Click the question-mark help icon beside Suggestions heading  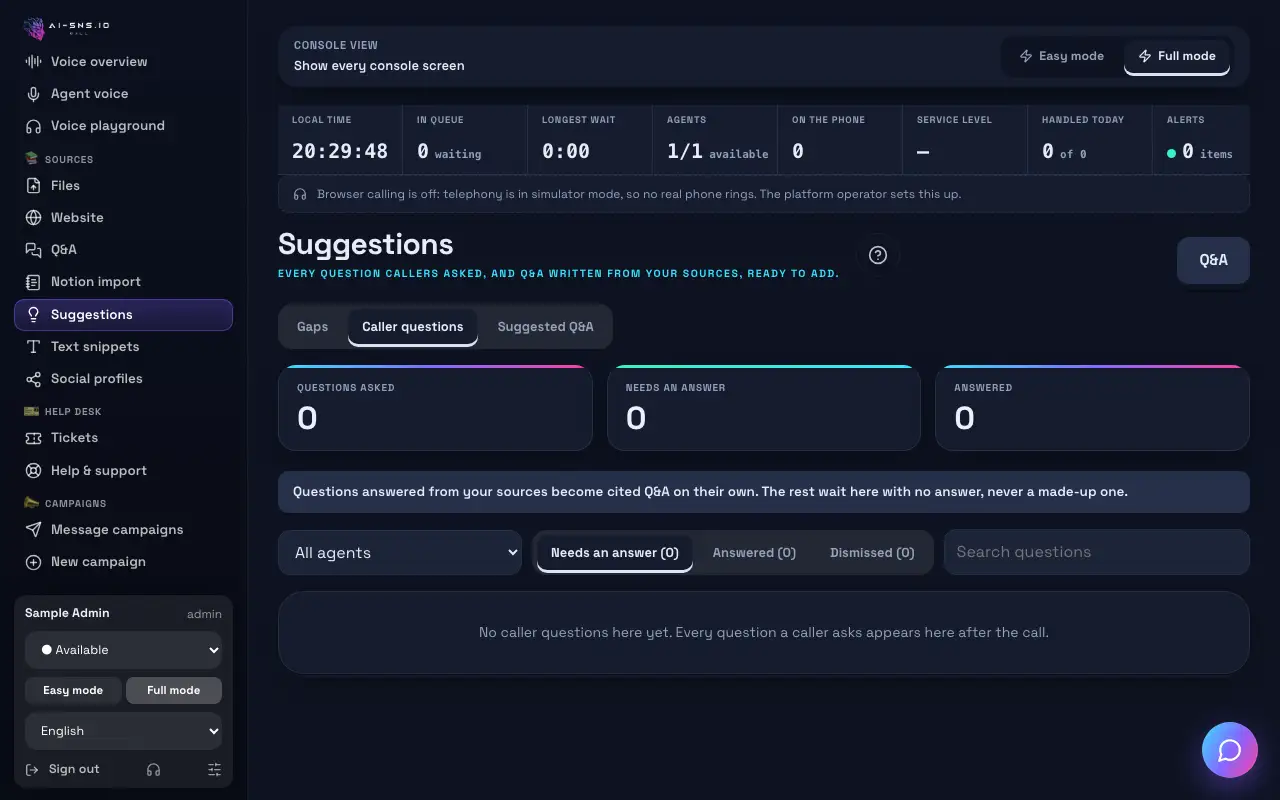click(x=878, y=255)
